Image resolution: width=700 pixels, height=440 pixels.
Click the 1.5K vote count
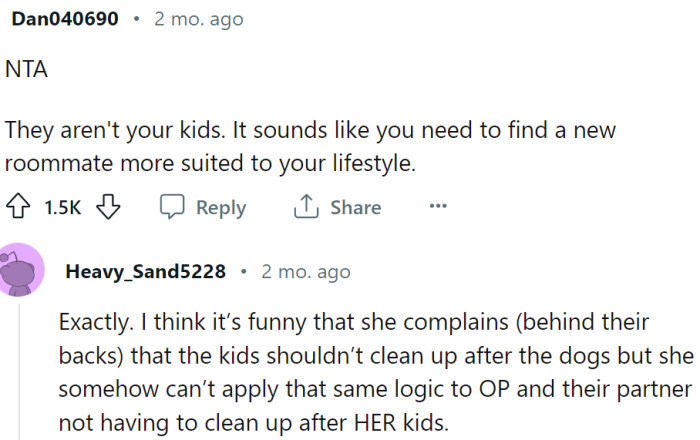coord(64,208)
